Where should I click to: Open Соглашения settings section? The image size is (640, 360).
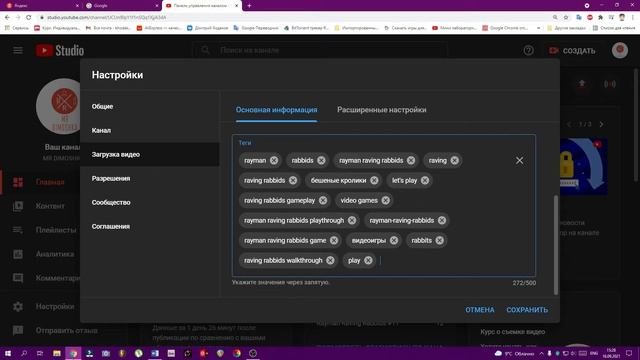[x=150, y=227]
